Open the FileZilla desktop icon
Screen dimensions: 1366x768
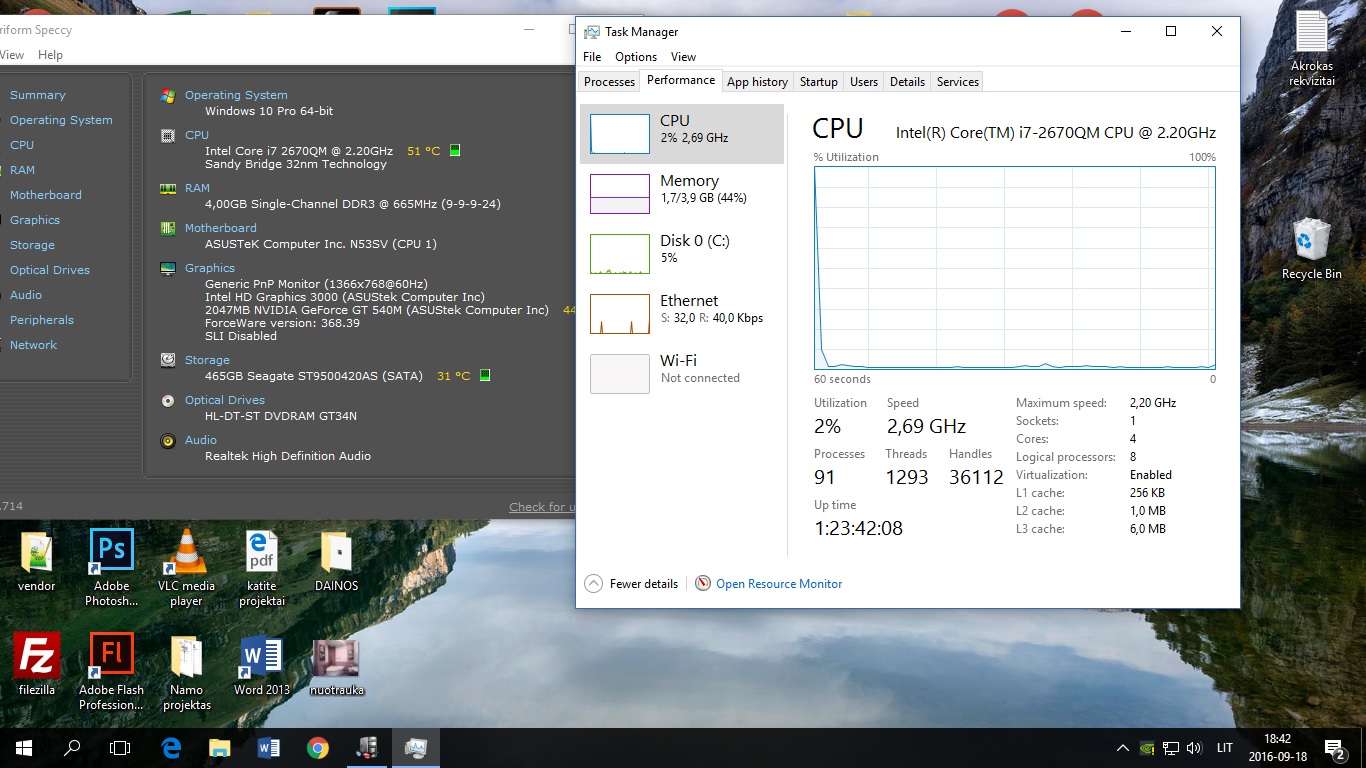point(37,656)
